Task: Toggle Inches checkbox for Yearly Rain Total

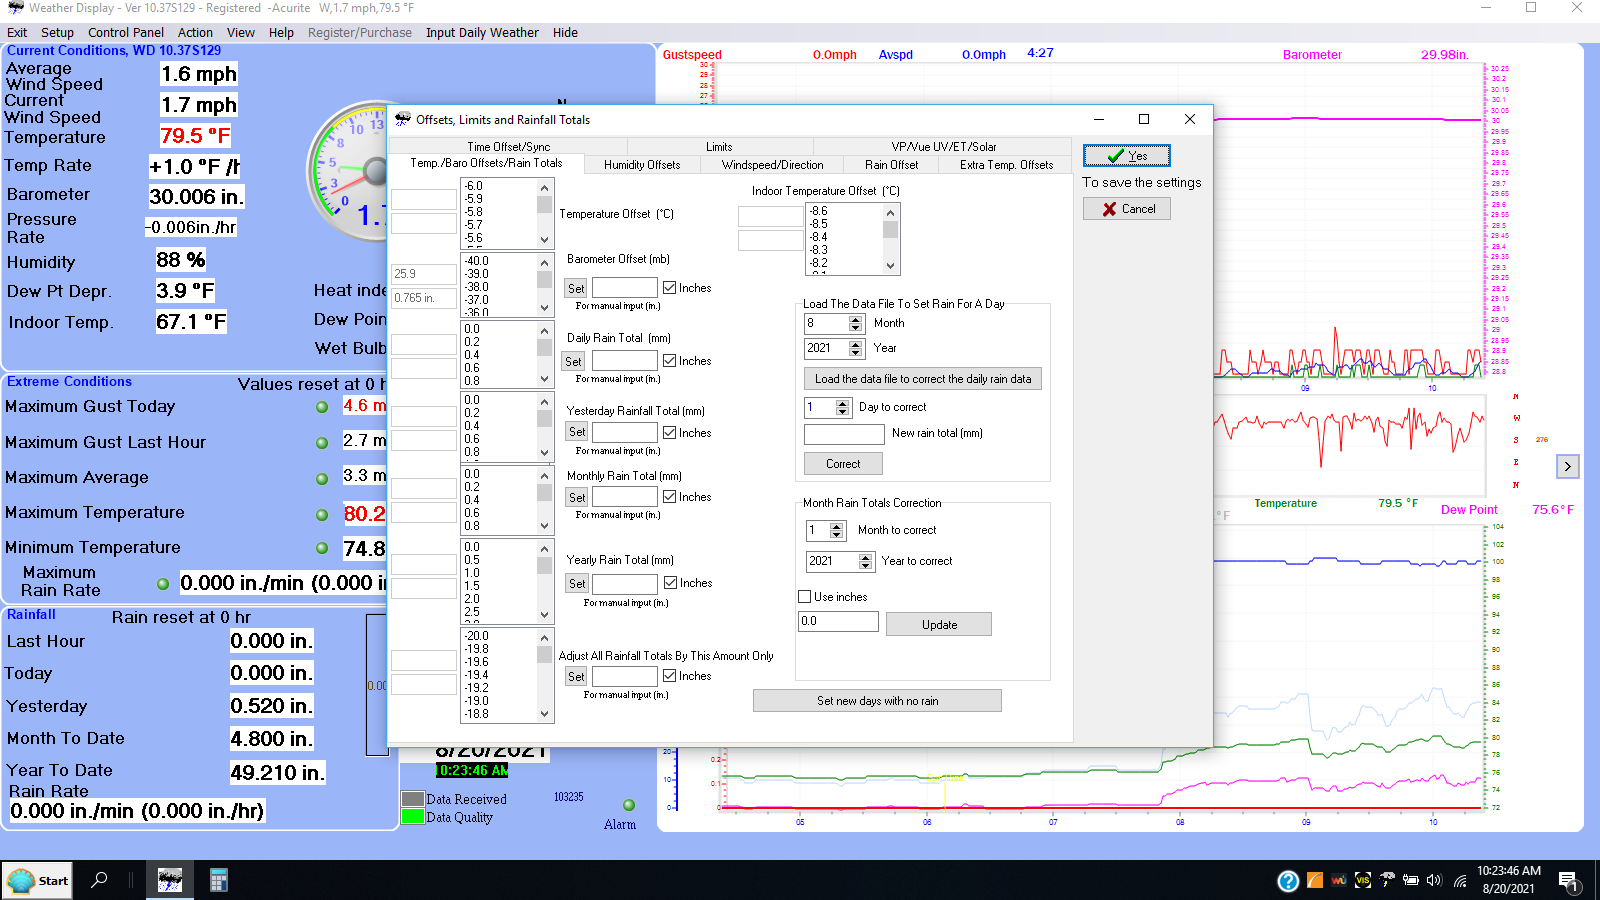Action: pos(669,583)
